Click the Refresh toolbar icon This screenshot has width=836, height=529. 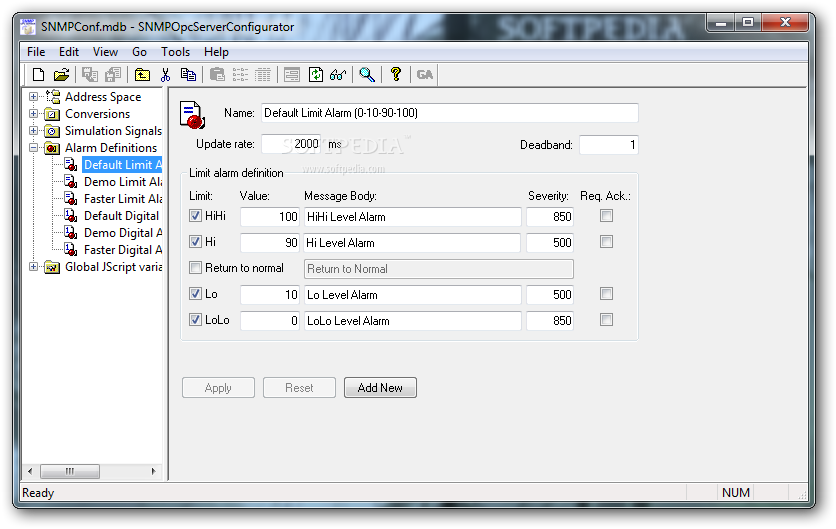[316, 75]
